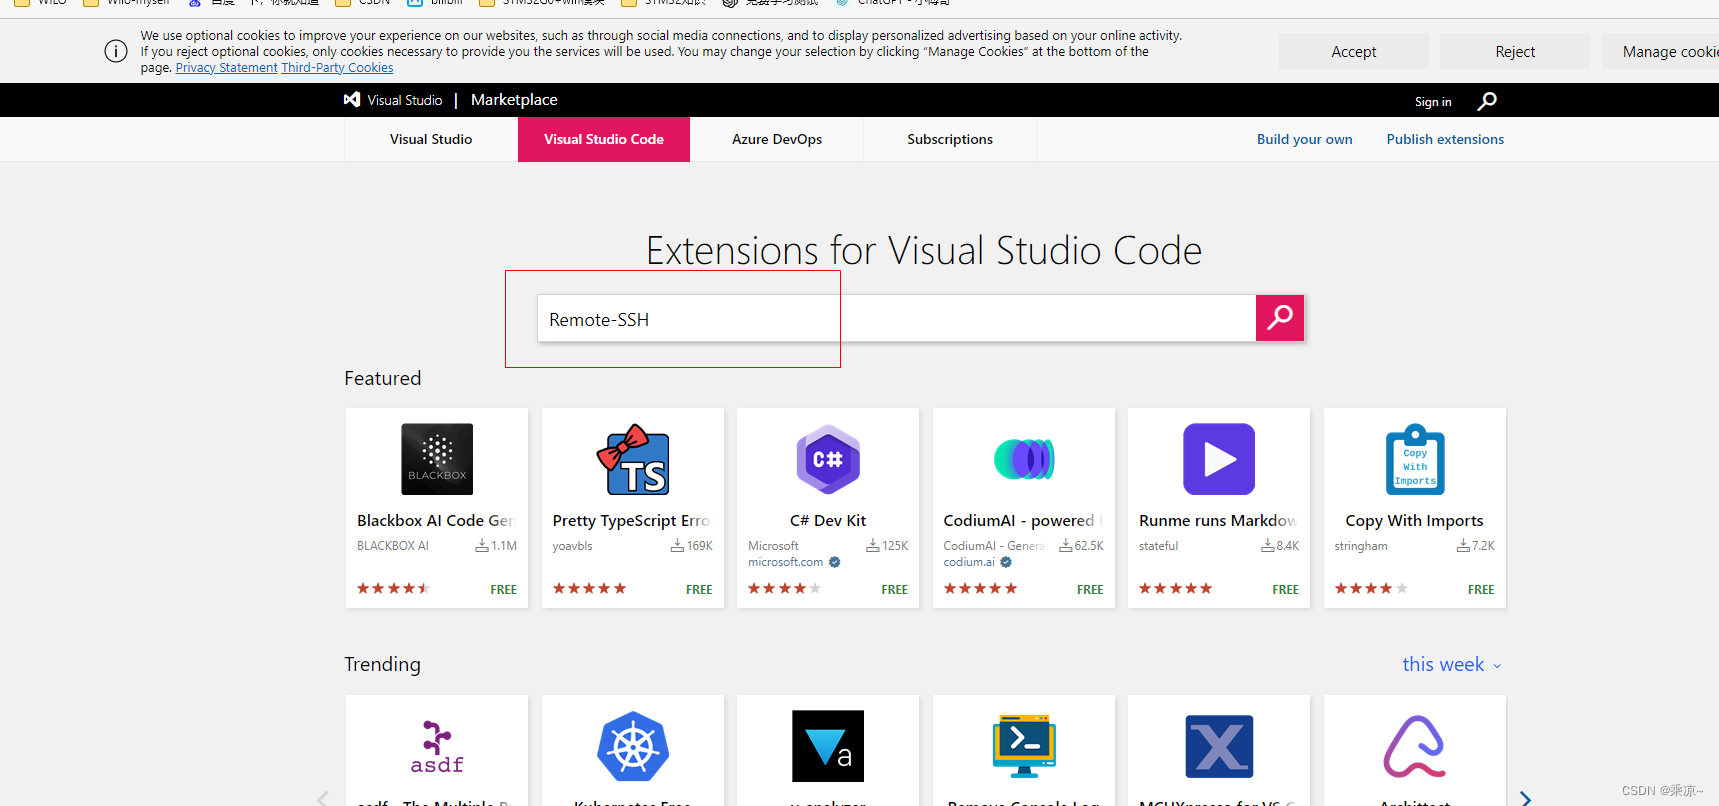Open Subscriptions tab
Screen dimensions: 1719x806
pos(950,139)
